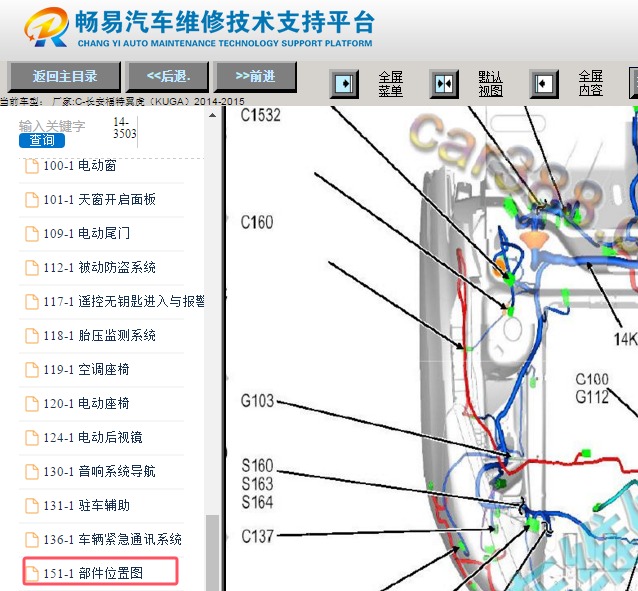638x591 pixels.
Task: Click the C100 connector label in diagram
Action: point(592,379)
